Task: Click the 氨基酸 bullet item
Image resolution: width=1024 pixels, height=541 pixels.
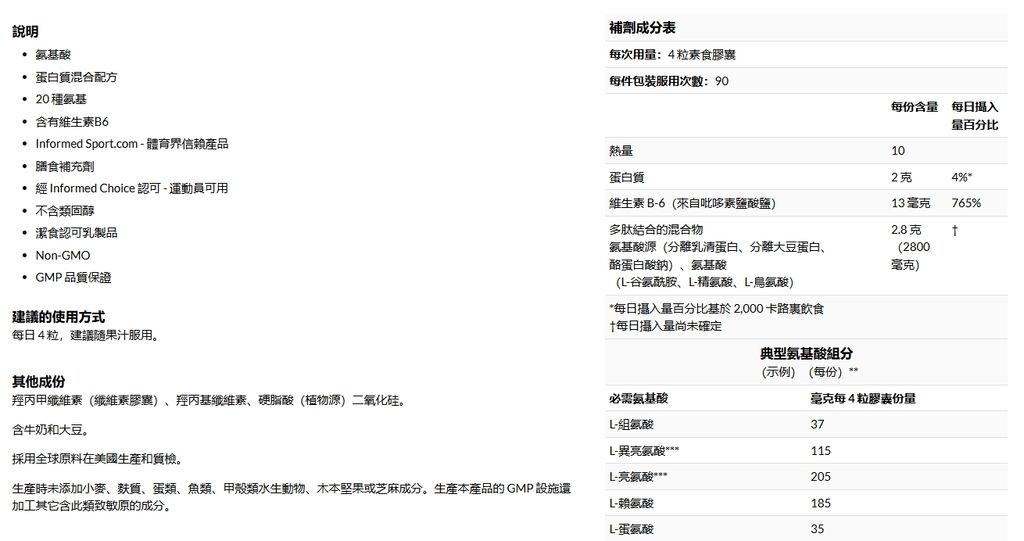Action: [x=53, y=55]
